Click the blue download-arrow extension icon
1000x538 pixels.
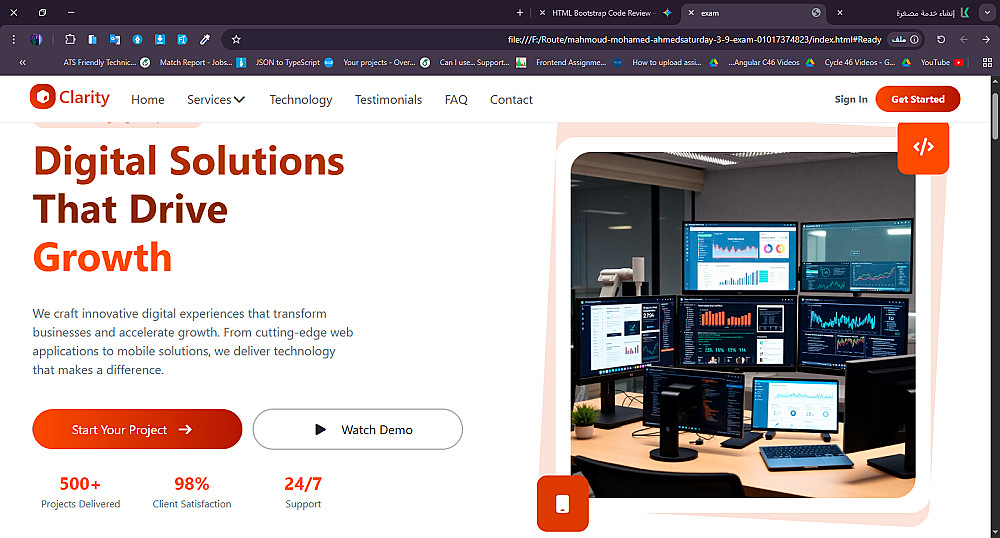159,40
